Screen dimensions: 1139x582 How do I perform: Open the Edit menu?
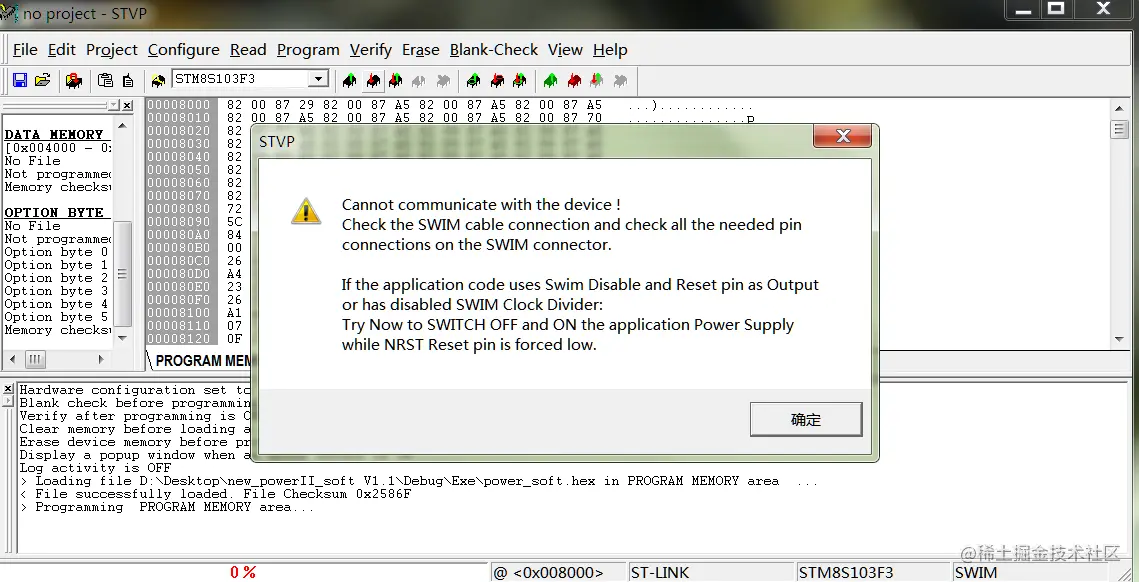tap(62, 50)
